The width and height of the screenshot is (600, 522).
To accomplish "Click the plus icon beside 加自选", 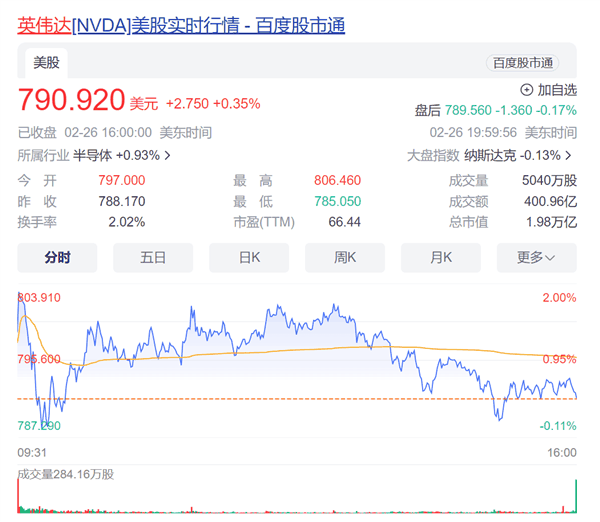I will pyautogui.click(x=527, y=90).
